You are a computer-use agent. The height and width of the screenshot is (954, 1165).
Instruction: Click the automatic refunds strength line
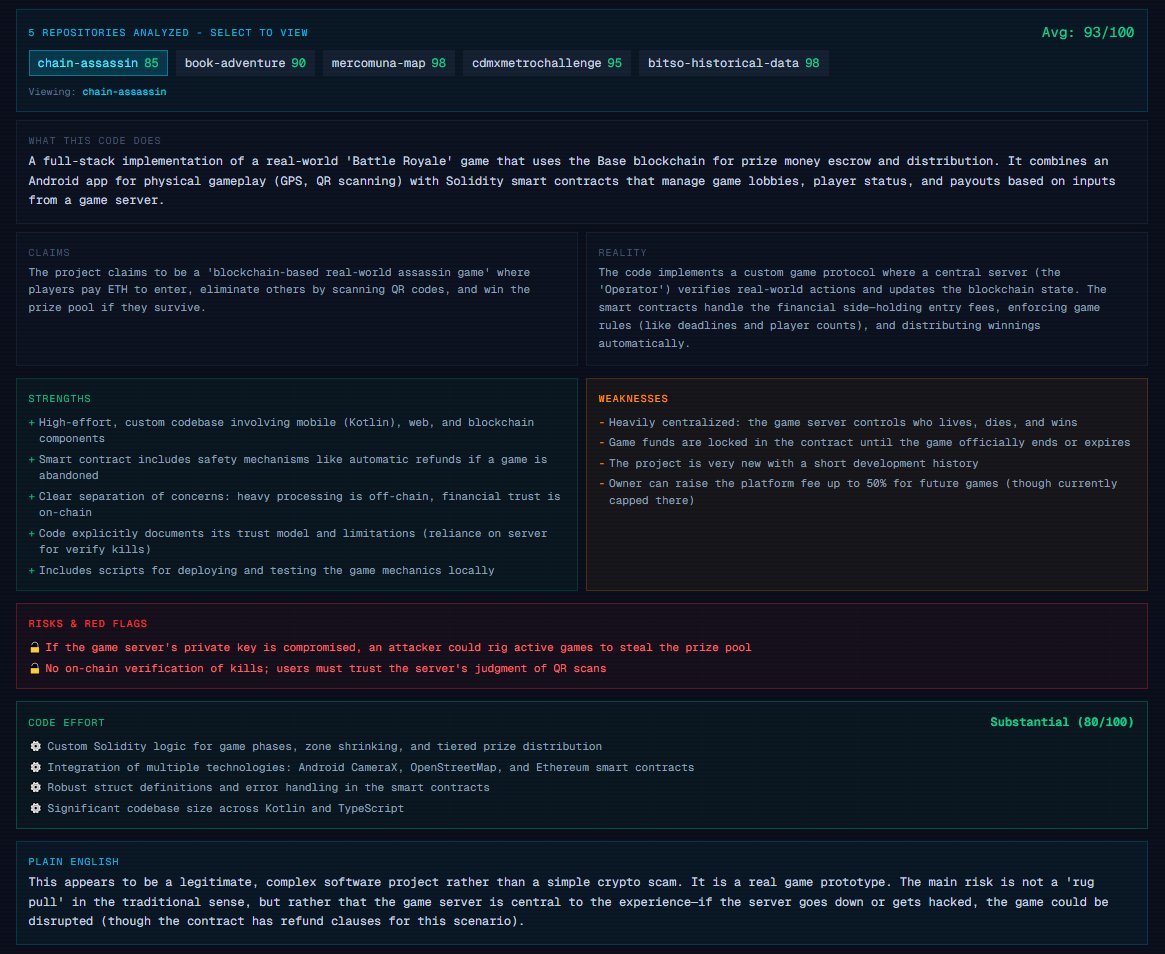point(293,467)
